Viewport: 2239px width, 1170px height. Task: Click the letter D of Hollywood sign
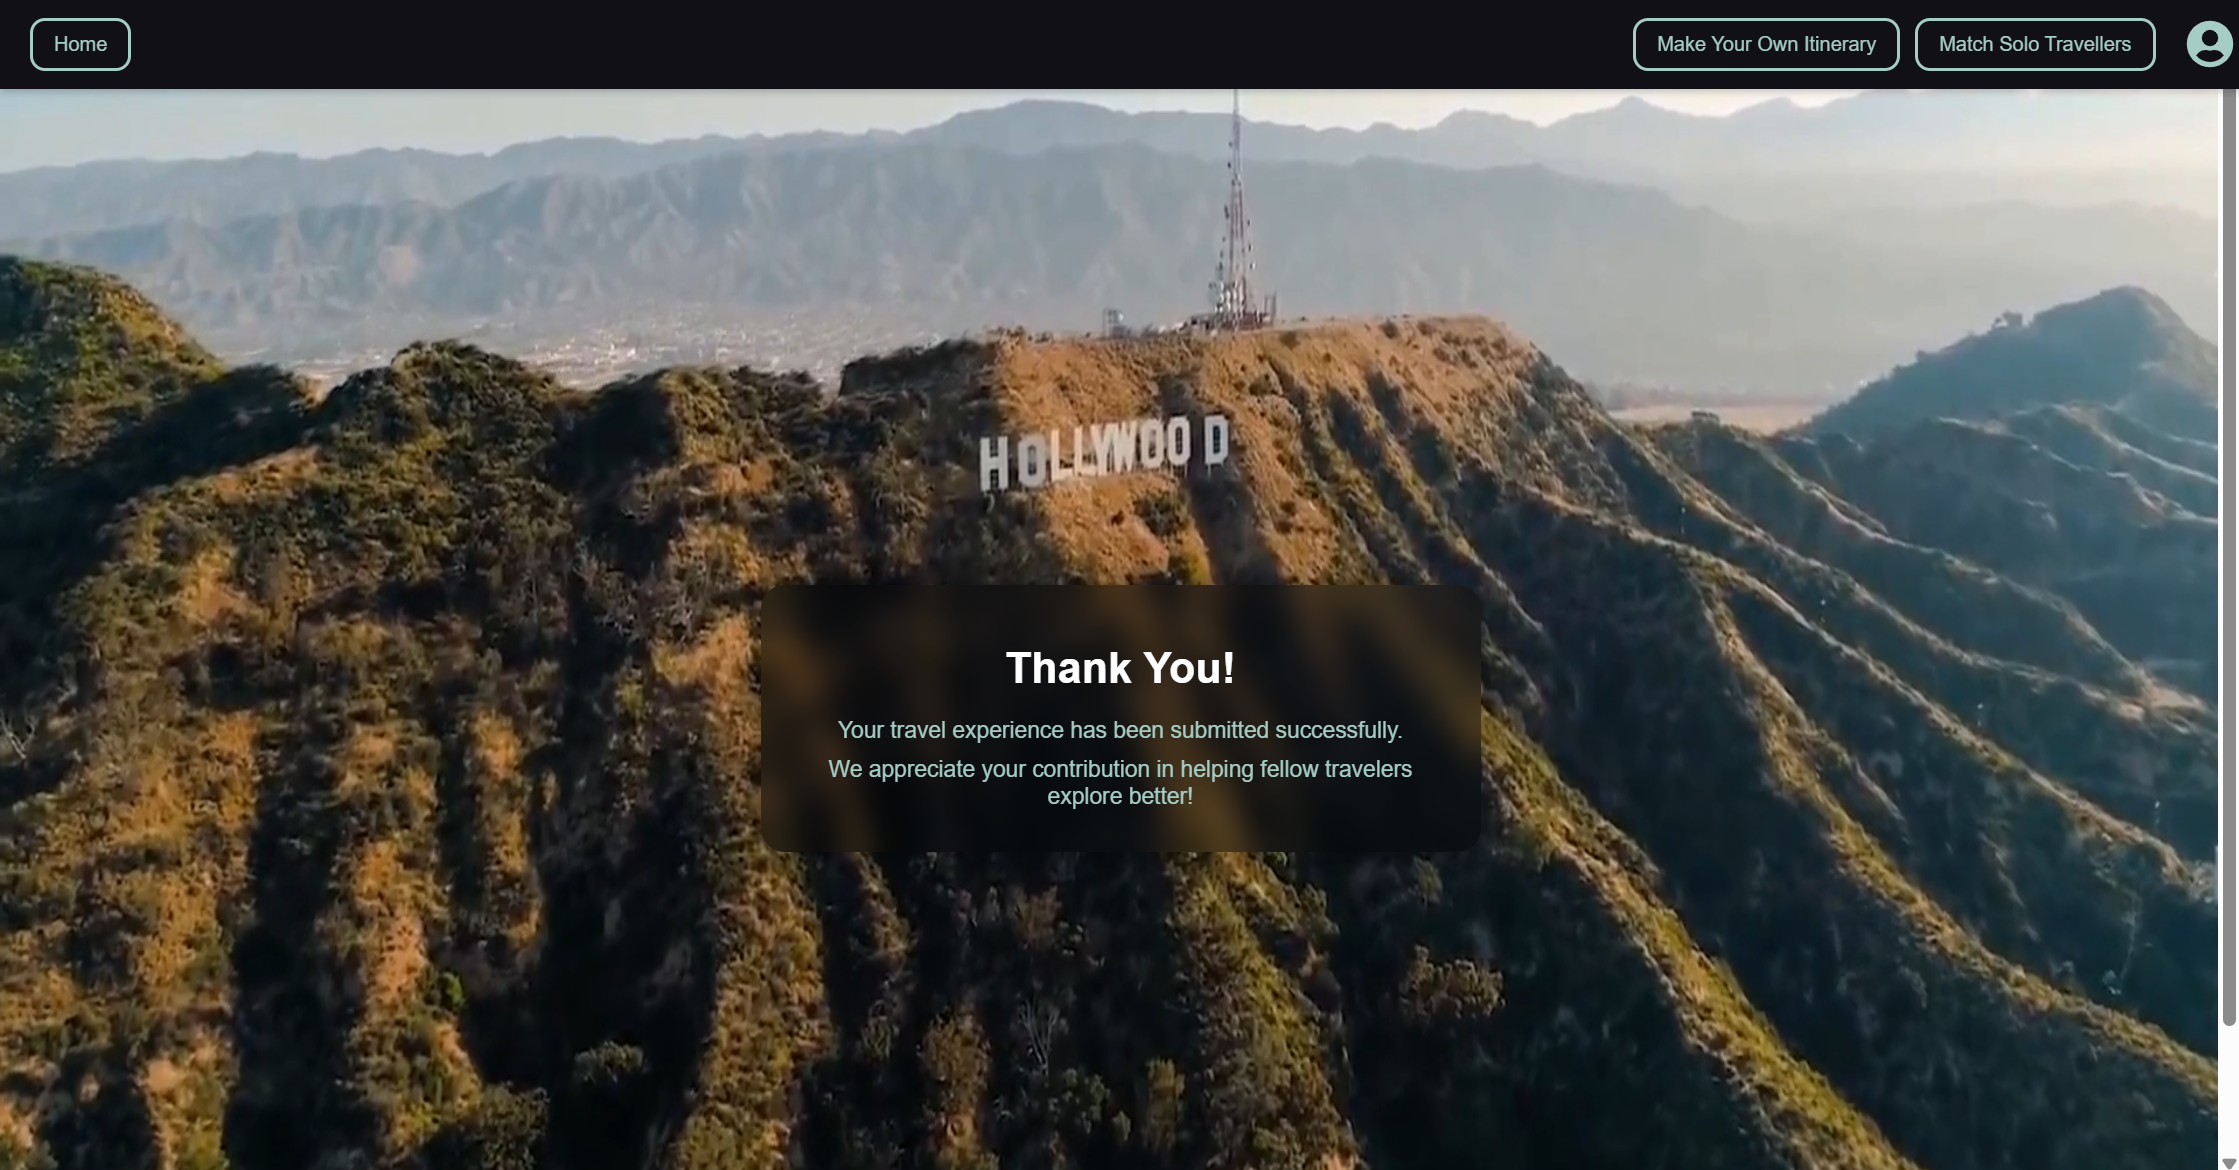(x=1214, y=441)
